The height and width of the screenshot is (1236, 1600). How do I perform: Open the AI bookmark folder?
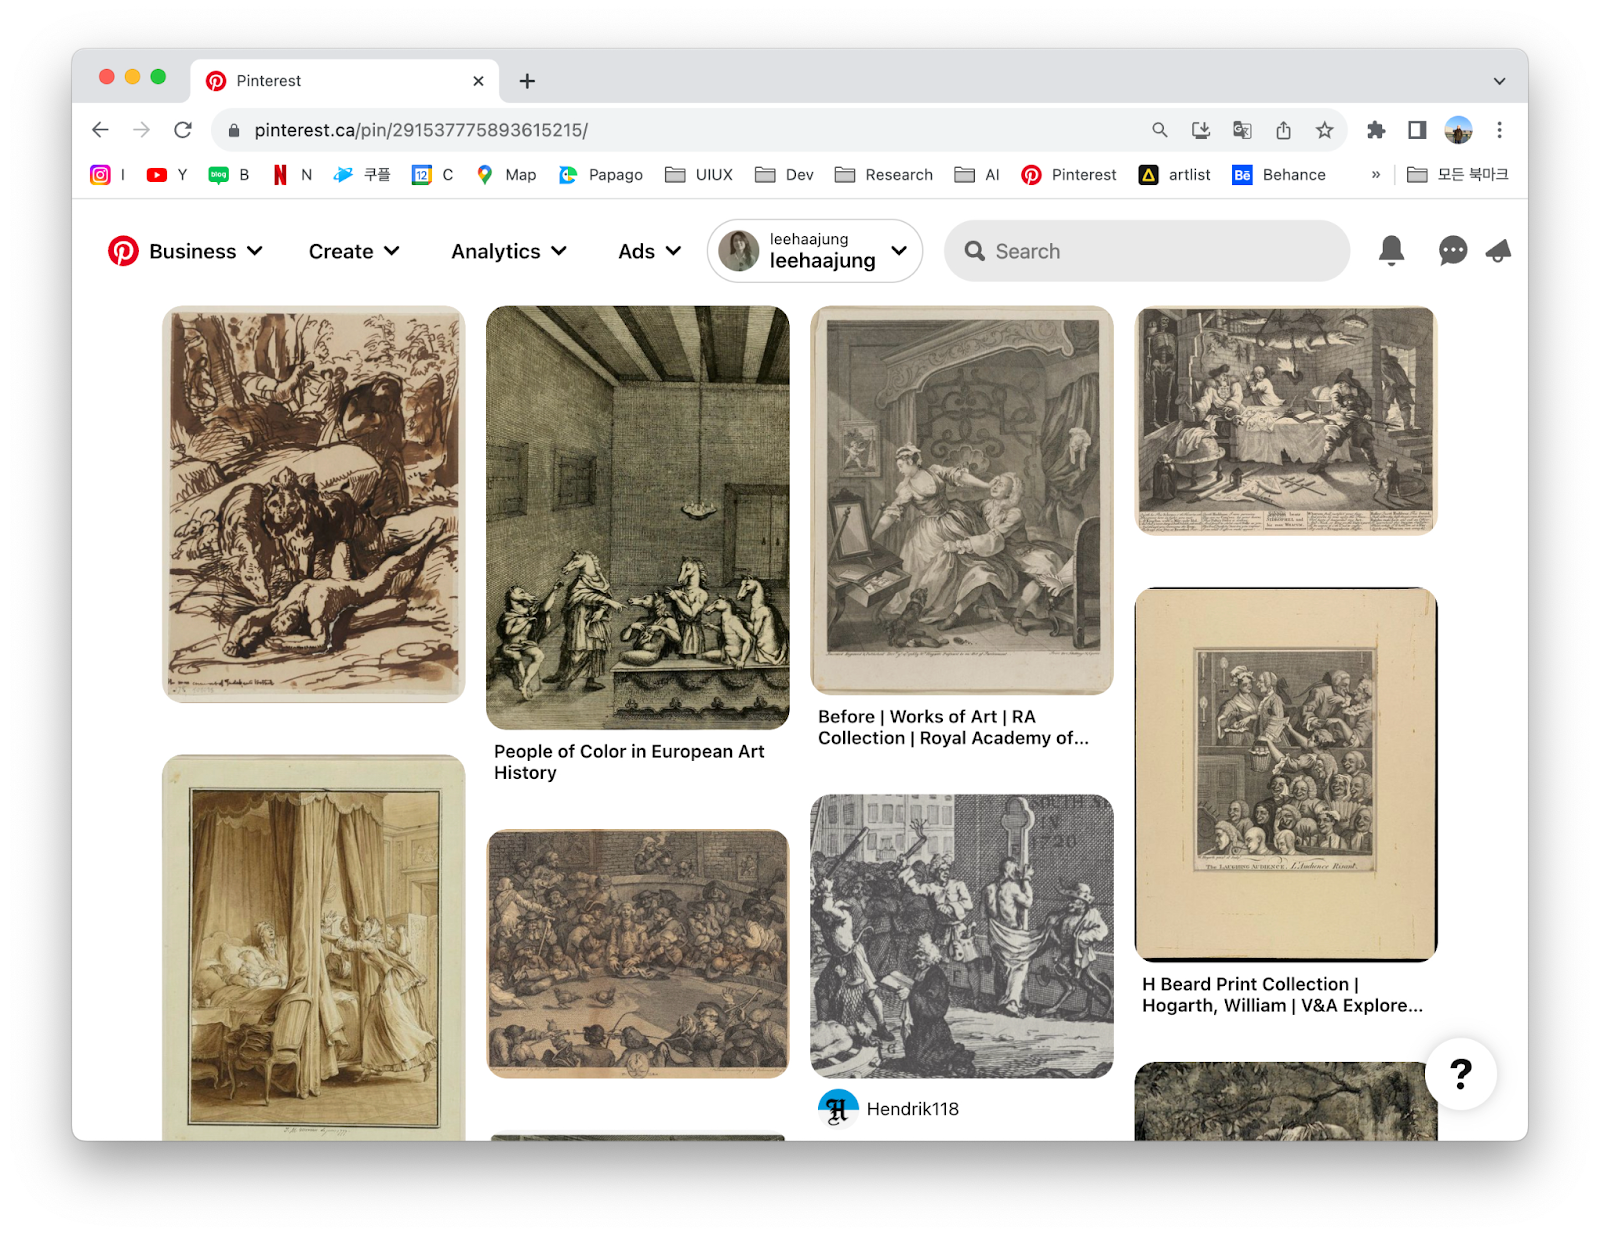coord(977,175)
